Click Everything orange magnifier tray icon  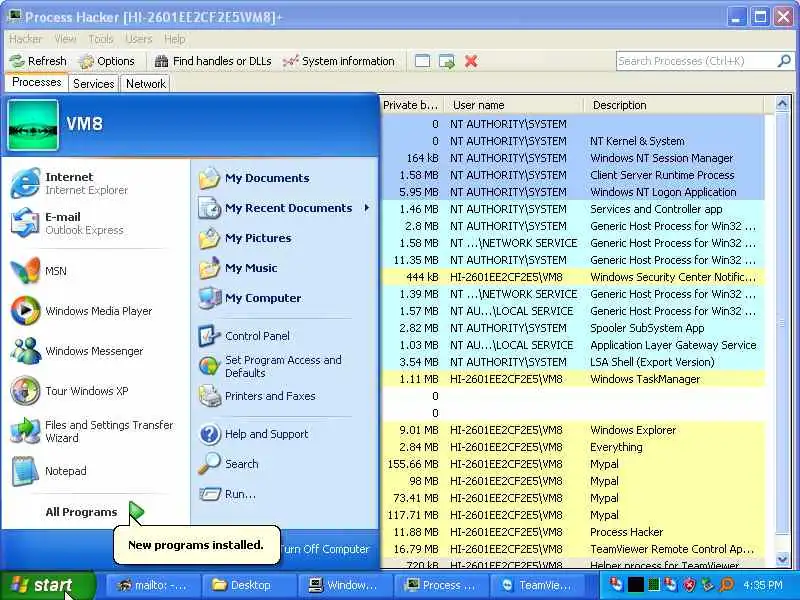(726, 585)
